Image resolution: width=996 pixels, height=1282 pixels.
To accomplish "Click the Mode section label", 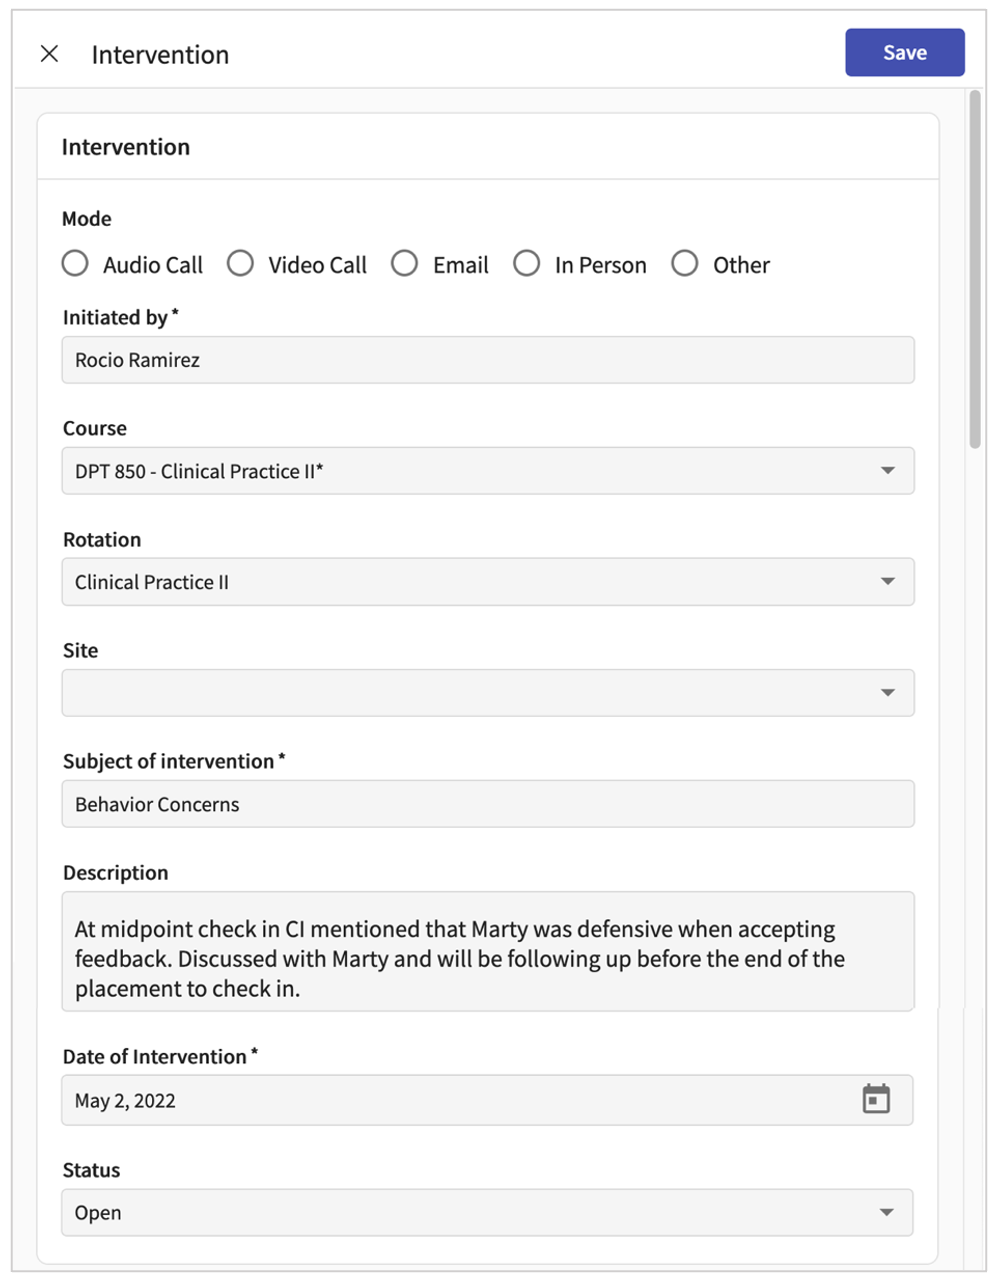I will pos(86,218).
